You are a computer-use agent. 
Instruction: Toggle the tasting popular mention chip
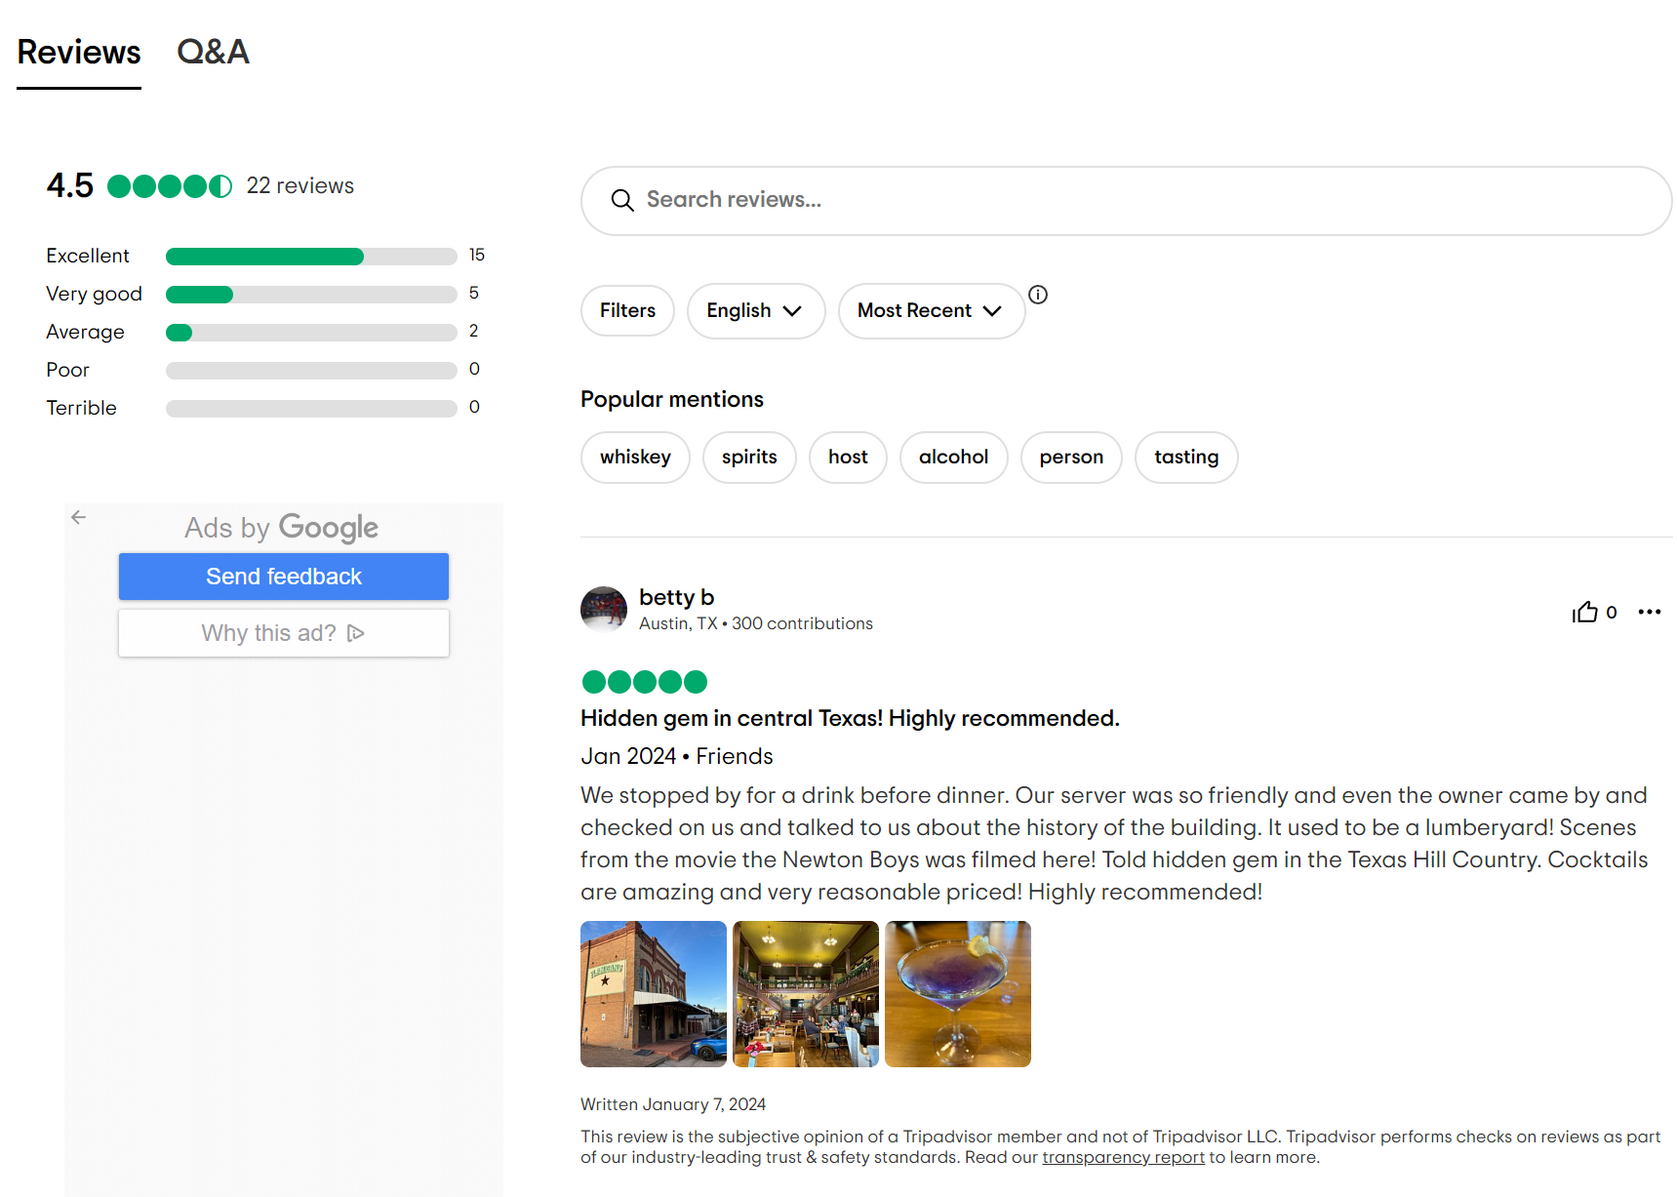[1186, 457]
